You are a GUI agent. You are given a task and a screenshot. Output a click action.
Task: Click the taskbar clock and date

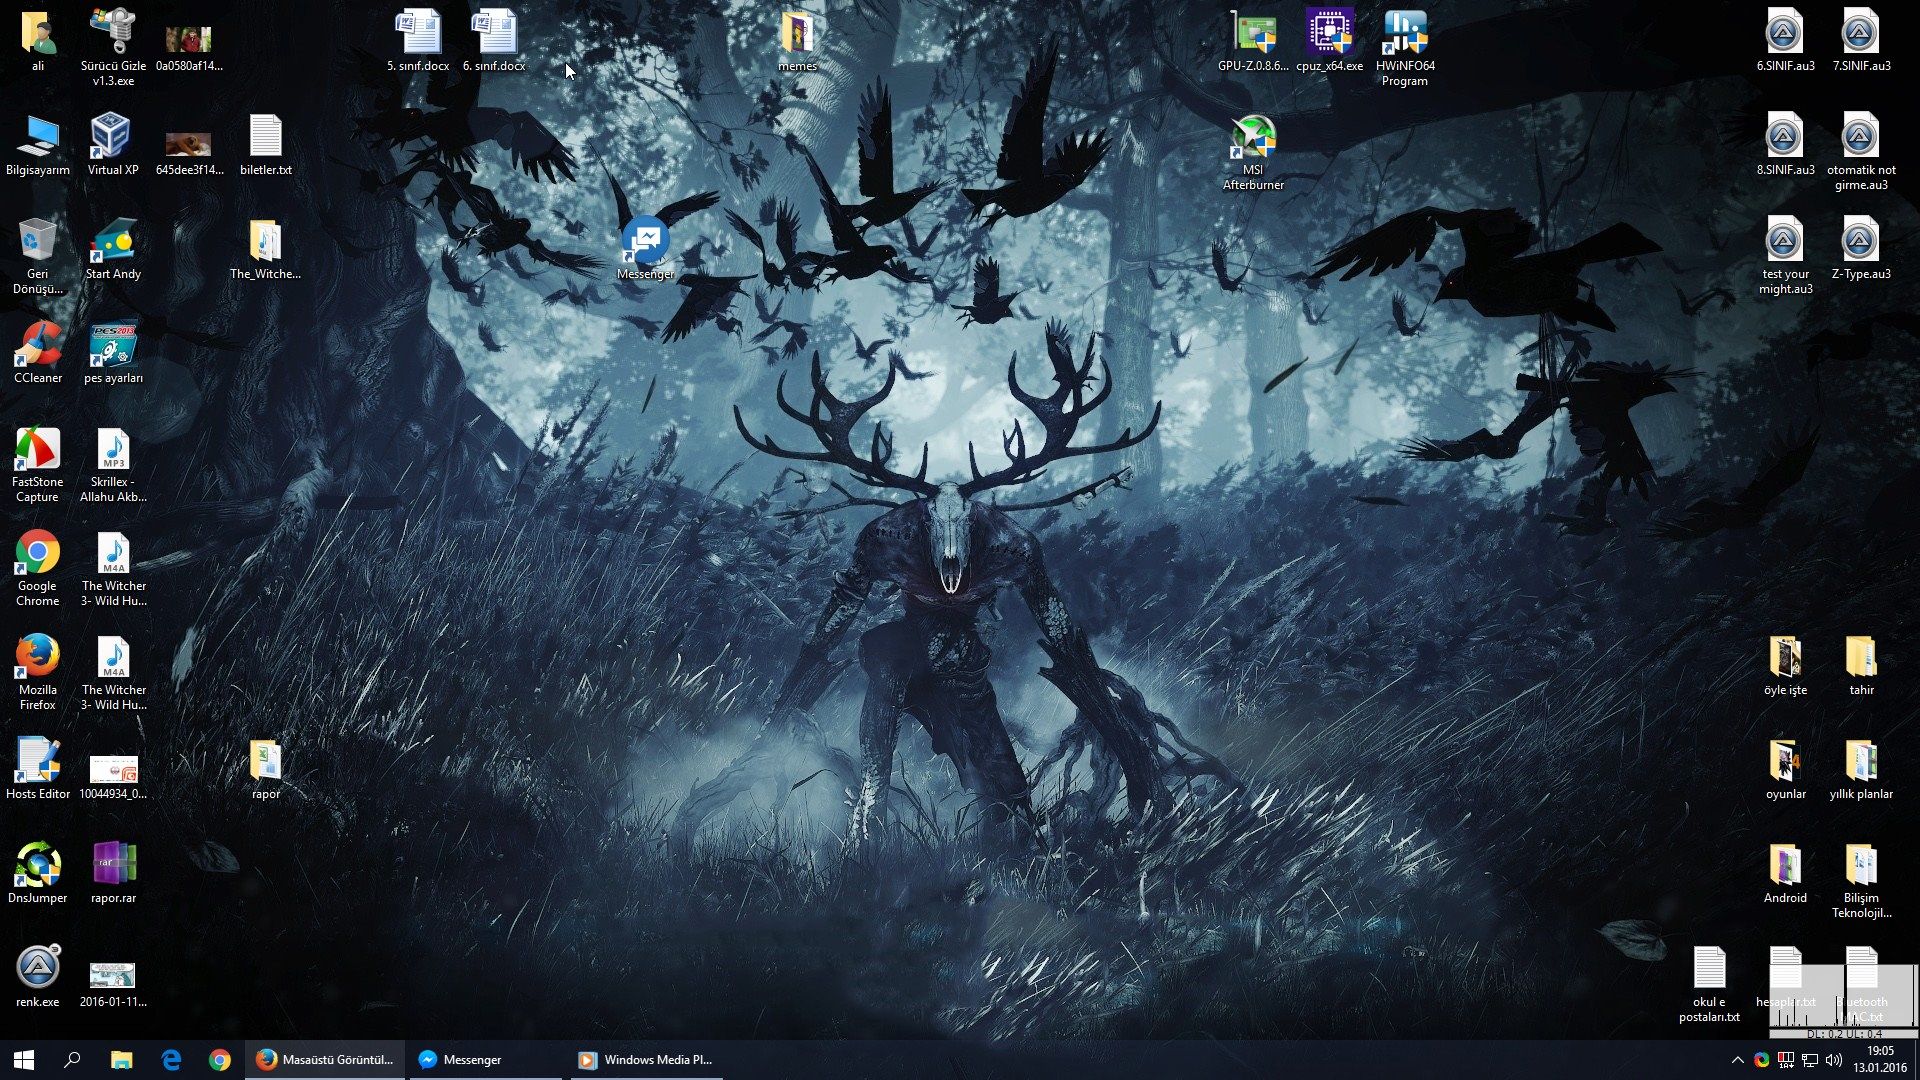click(x=1879, y=1060)
